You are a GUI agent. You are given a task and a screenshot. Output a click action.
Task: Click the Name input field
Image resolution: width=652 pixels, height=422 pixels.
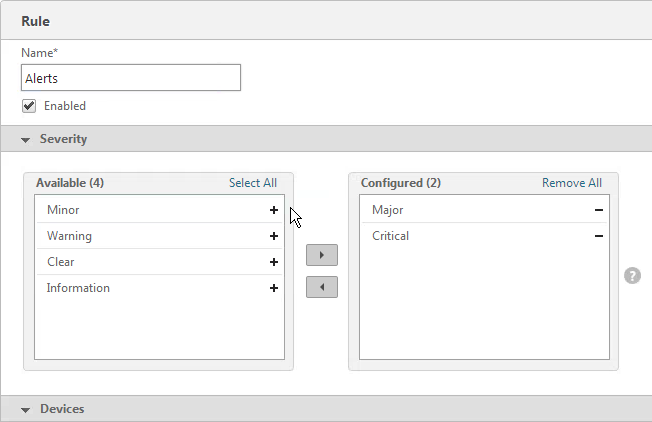[x=131, y=78]
